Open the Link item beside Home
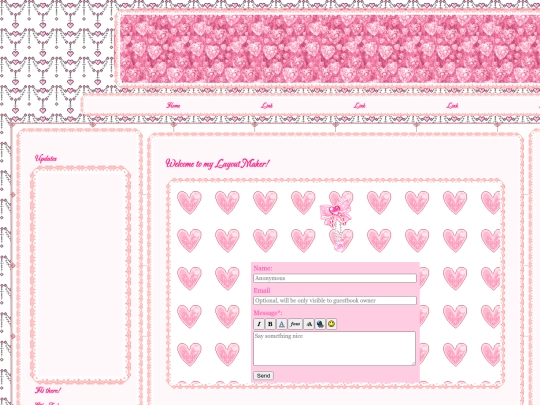 [267, 105]
